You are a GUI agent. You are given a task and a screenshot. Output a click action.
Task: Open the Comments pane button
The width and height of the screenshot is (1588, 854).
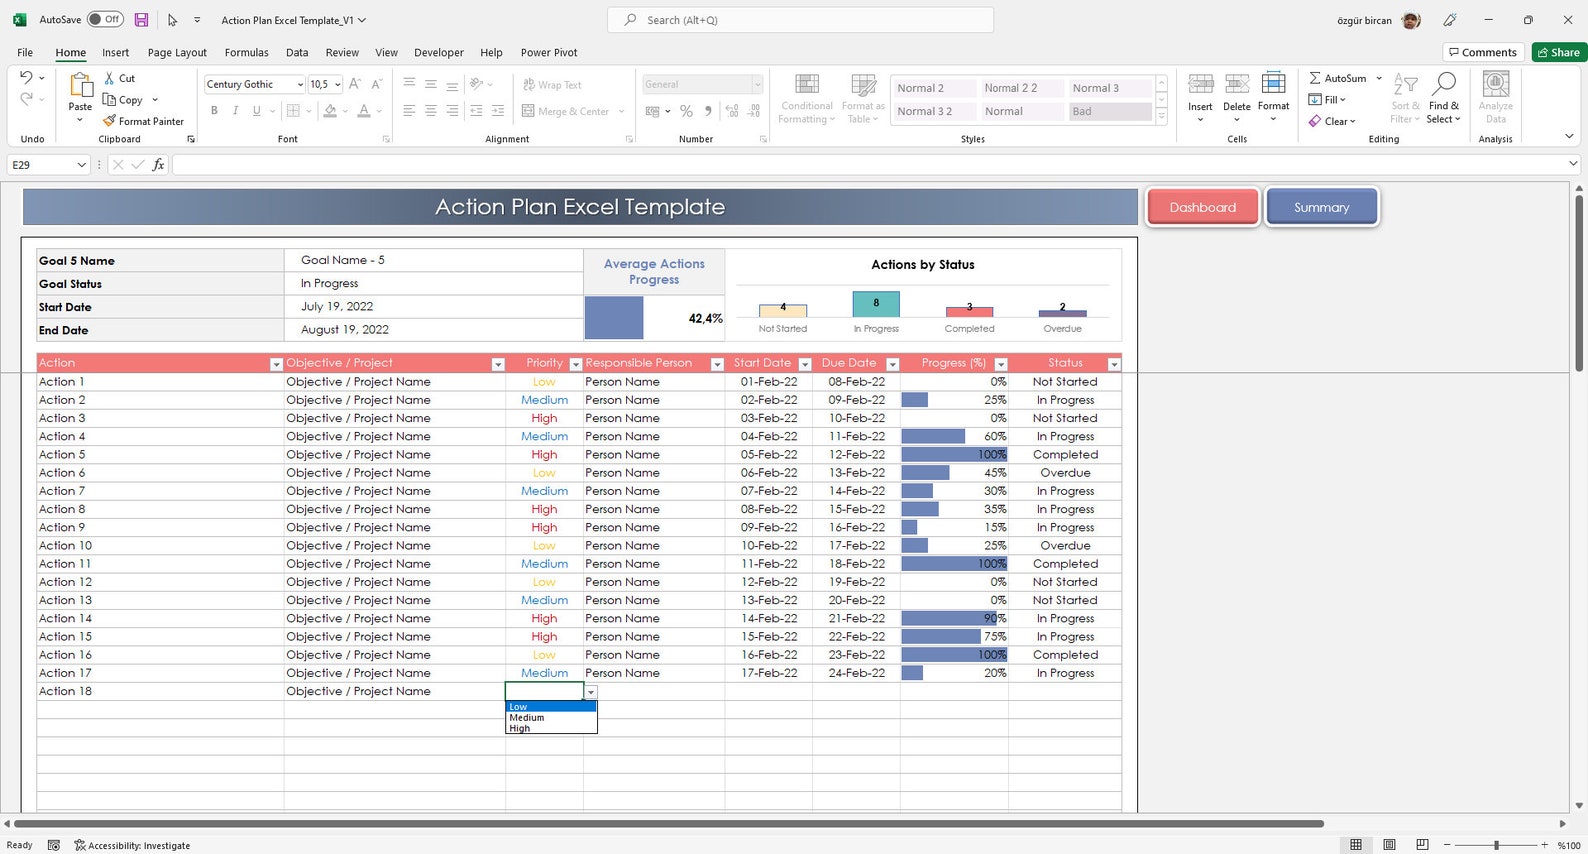pos(1482,52)
